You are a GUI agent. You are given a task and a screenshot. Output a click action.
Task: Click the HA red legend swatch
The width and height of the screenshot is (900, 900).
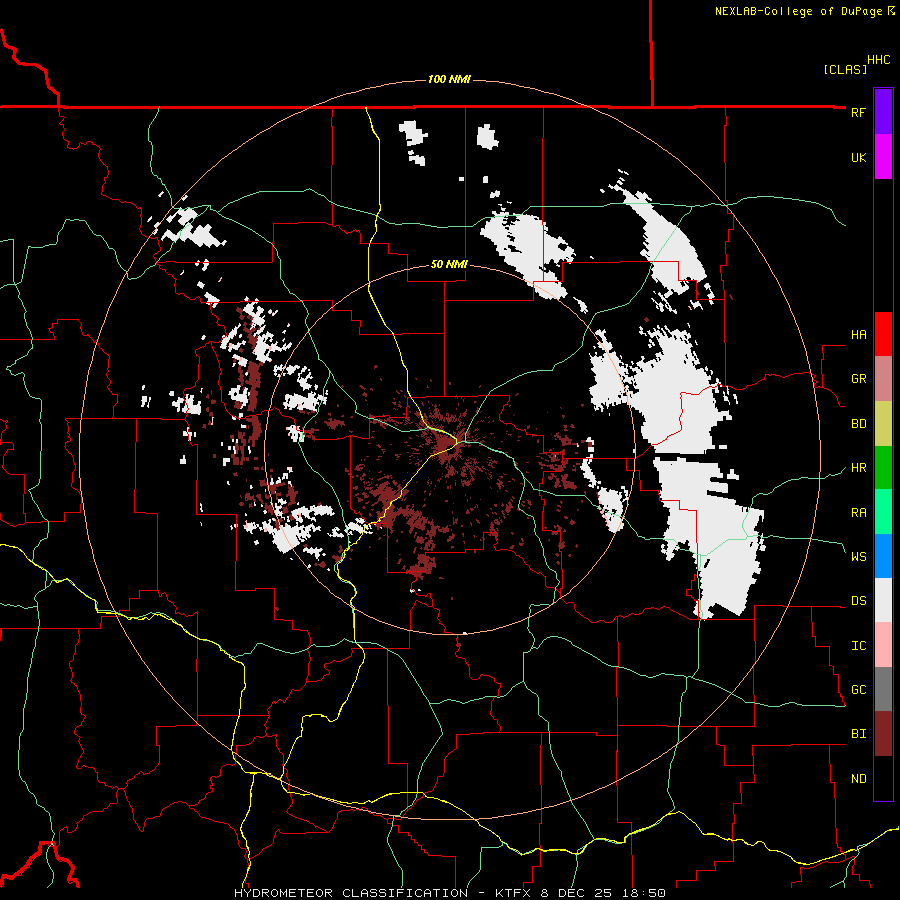tap(883, 334)
